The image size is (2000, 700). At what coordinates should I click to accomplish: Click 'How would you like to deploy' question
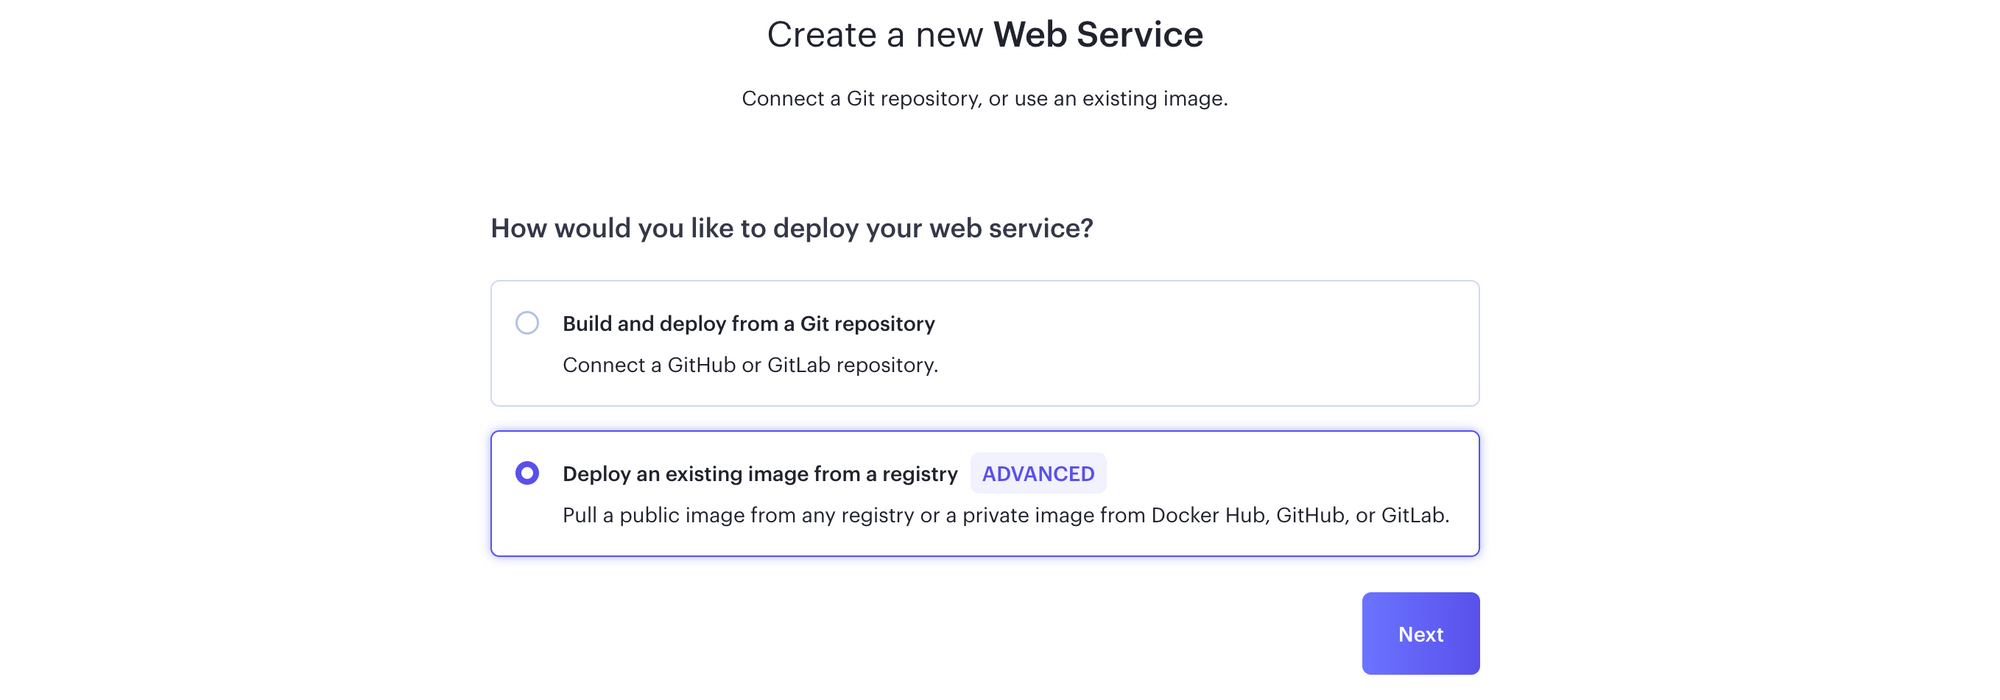792,228
